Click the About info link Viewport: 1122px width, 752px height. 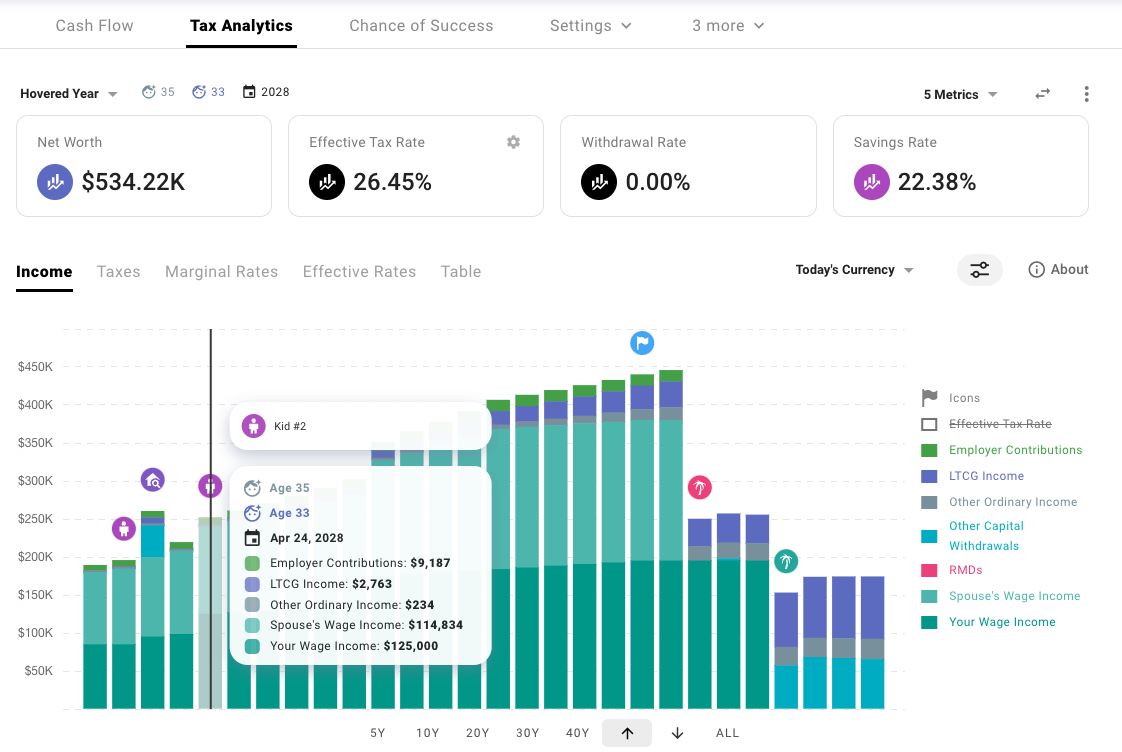click(x=1057, y=269)
